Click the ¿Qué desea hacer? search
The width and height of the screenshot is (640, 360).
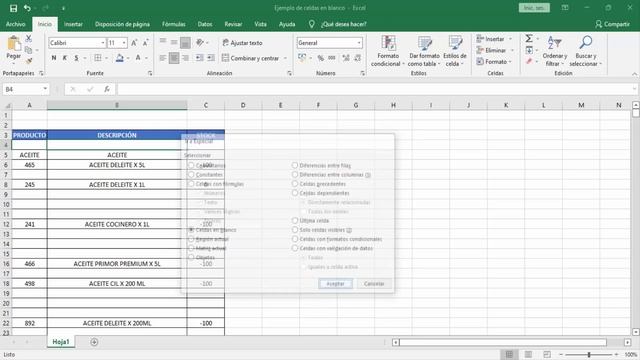pyautogui.click(x=343, y=24)
